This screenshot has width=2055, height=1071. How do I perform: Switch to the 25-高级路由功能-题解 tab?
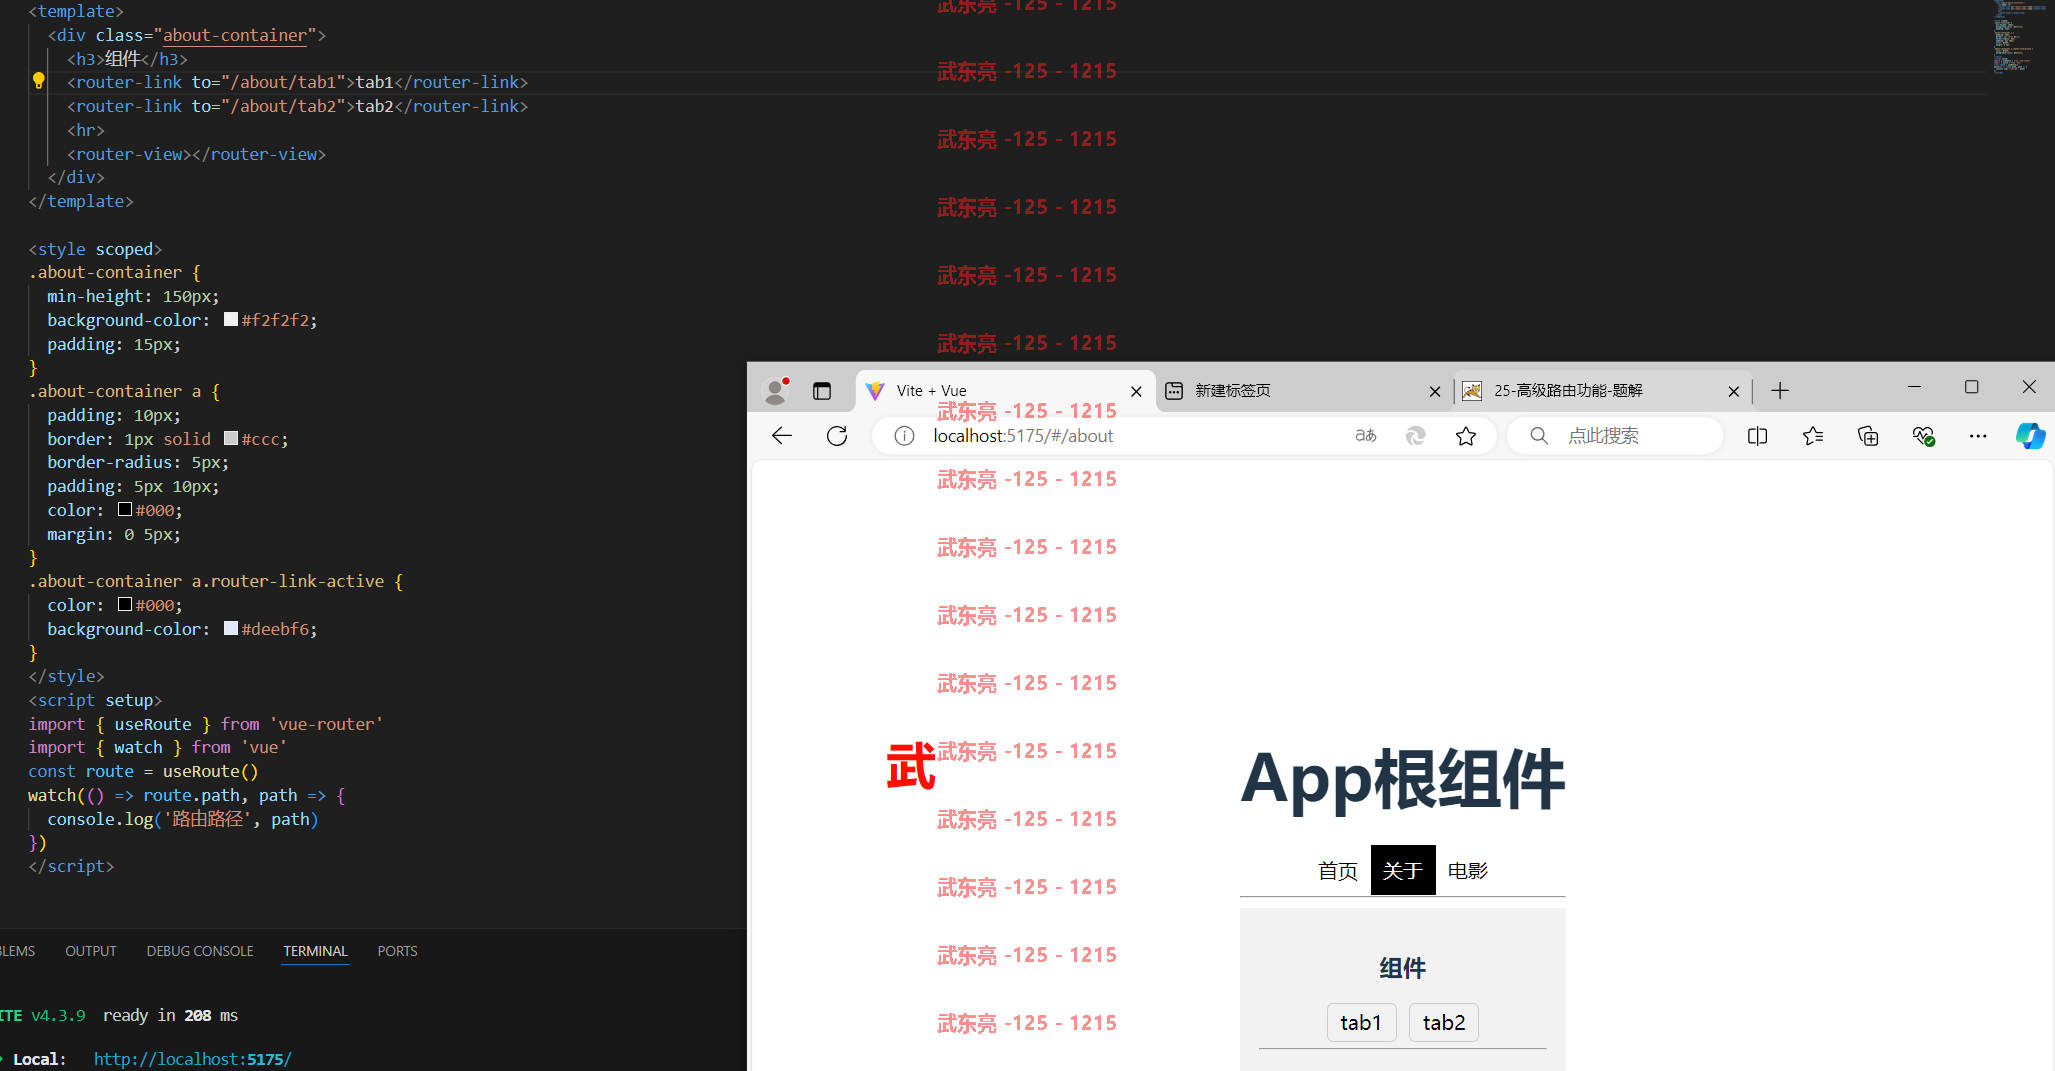[x=1603, y=391]
